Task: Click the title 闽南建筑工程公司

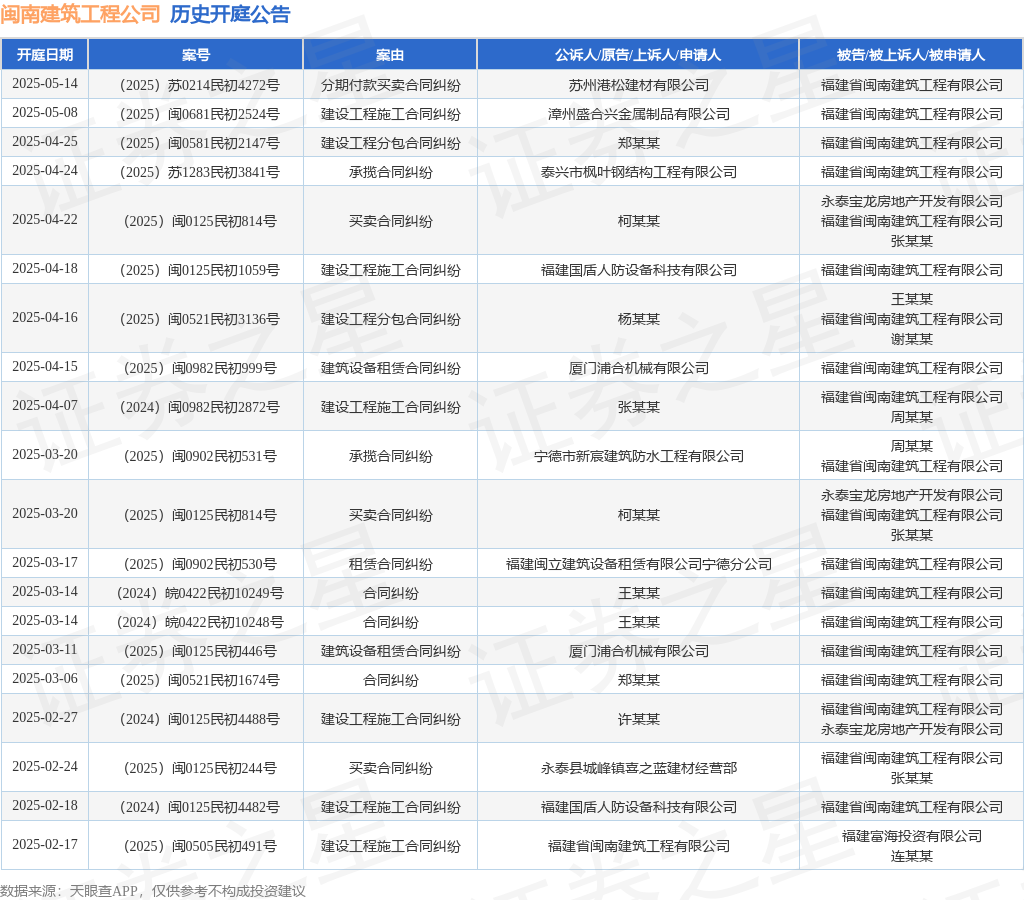Action: pos(80,14)
